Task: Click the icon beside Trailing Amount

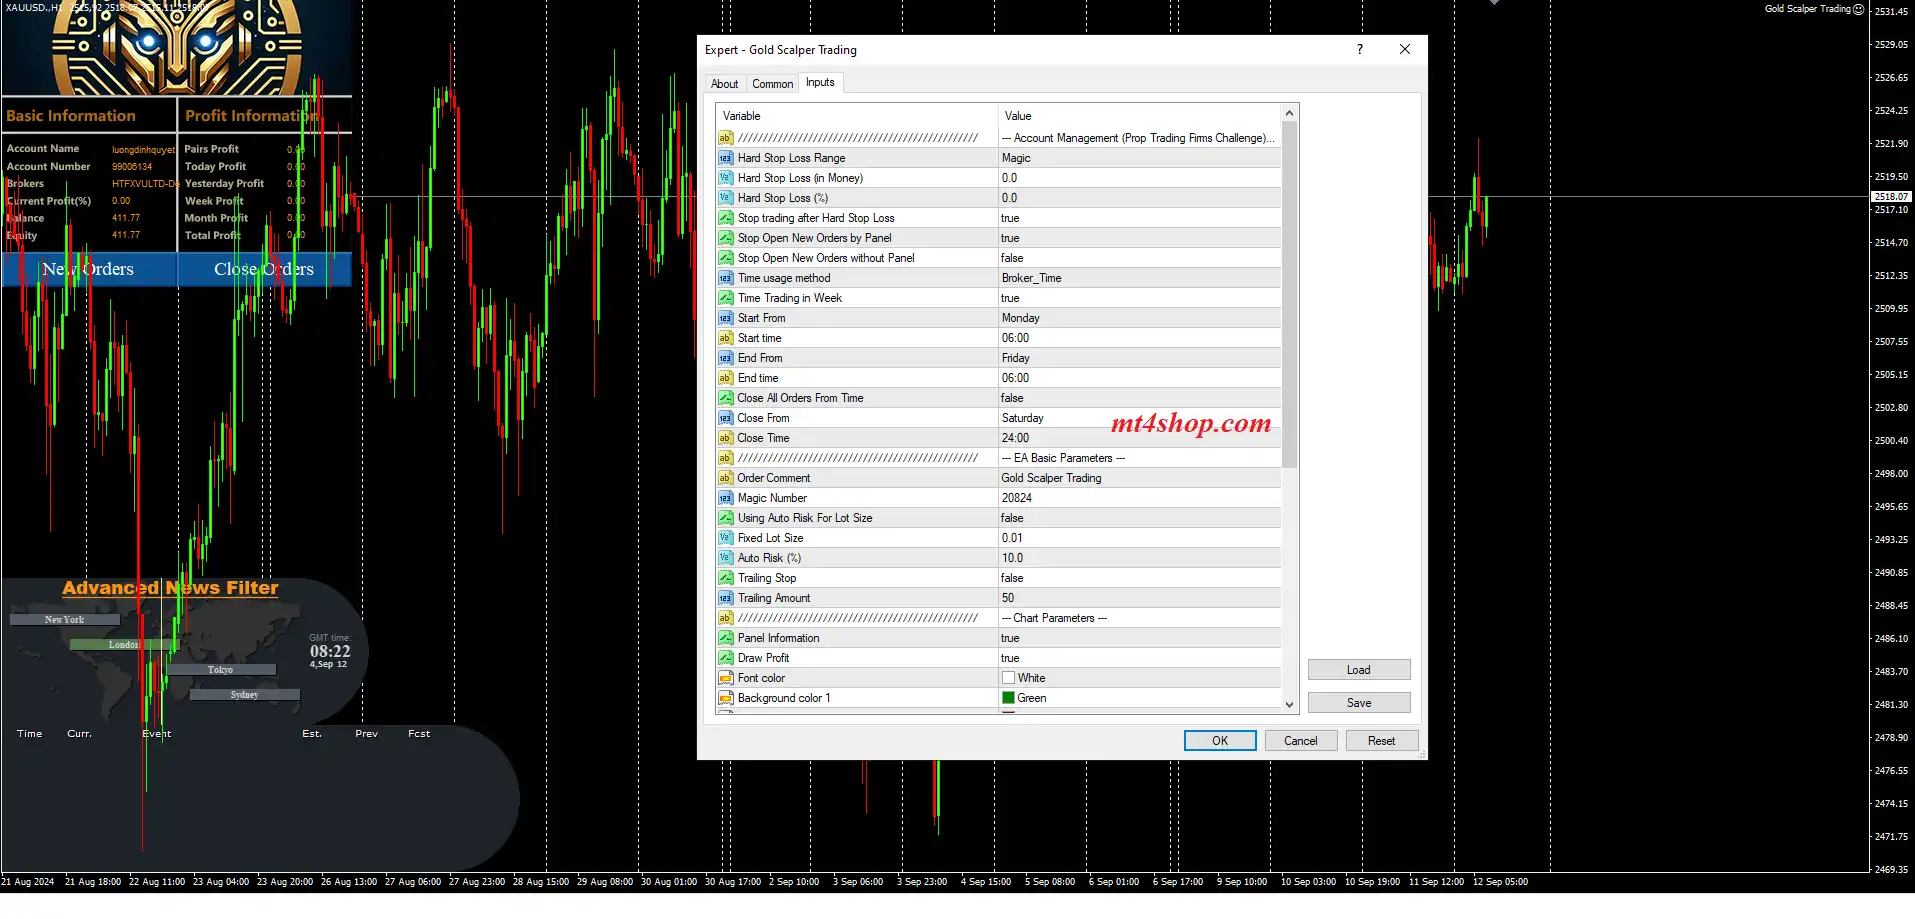Action: [x=726, y=598]
